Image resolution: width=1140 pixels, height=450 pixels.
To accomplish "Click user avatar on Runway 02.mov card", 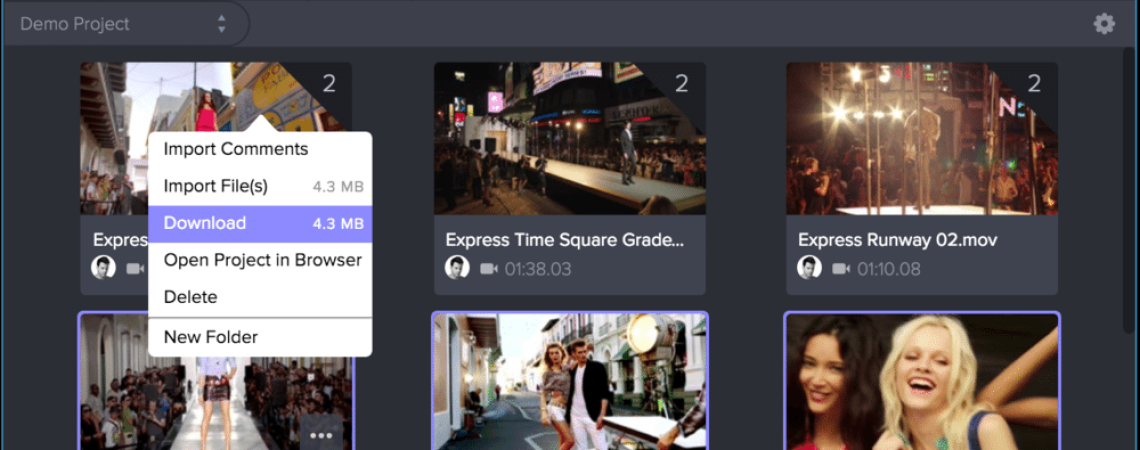I will pos(809,268).
